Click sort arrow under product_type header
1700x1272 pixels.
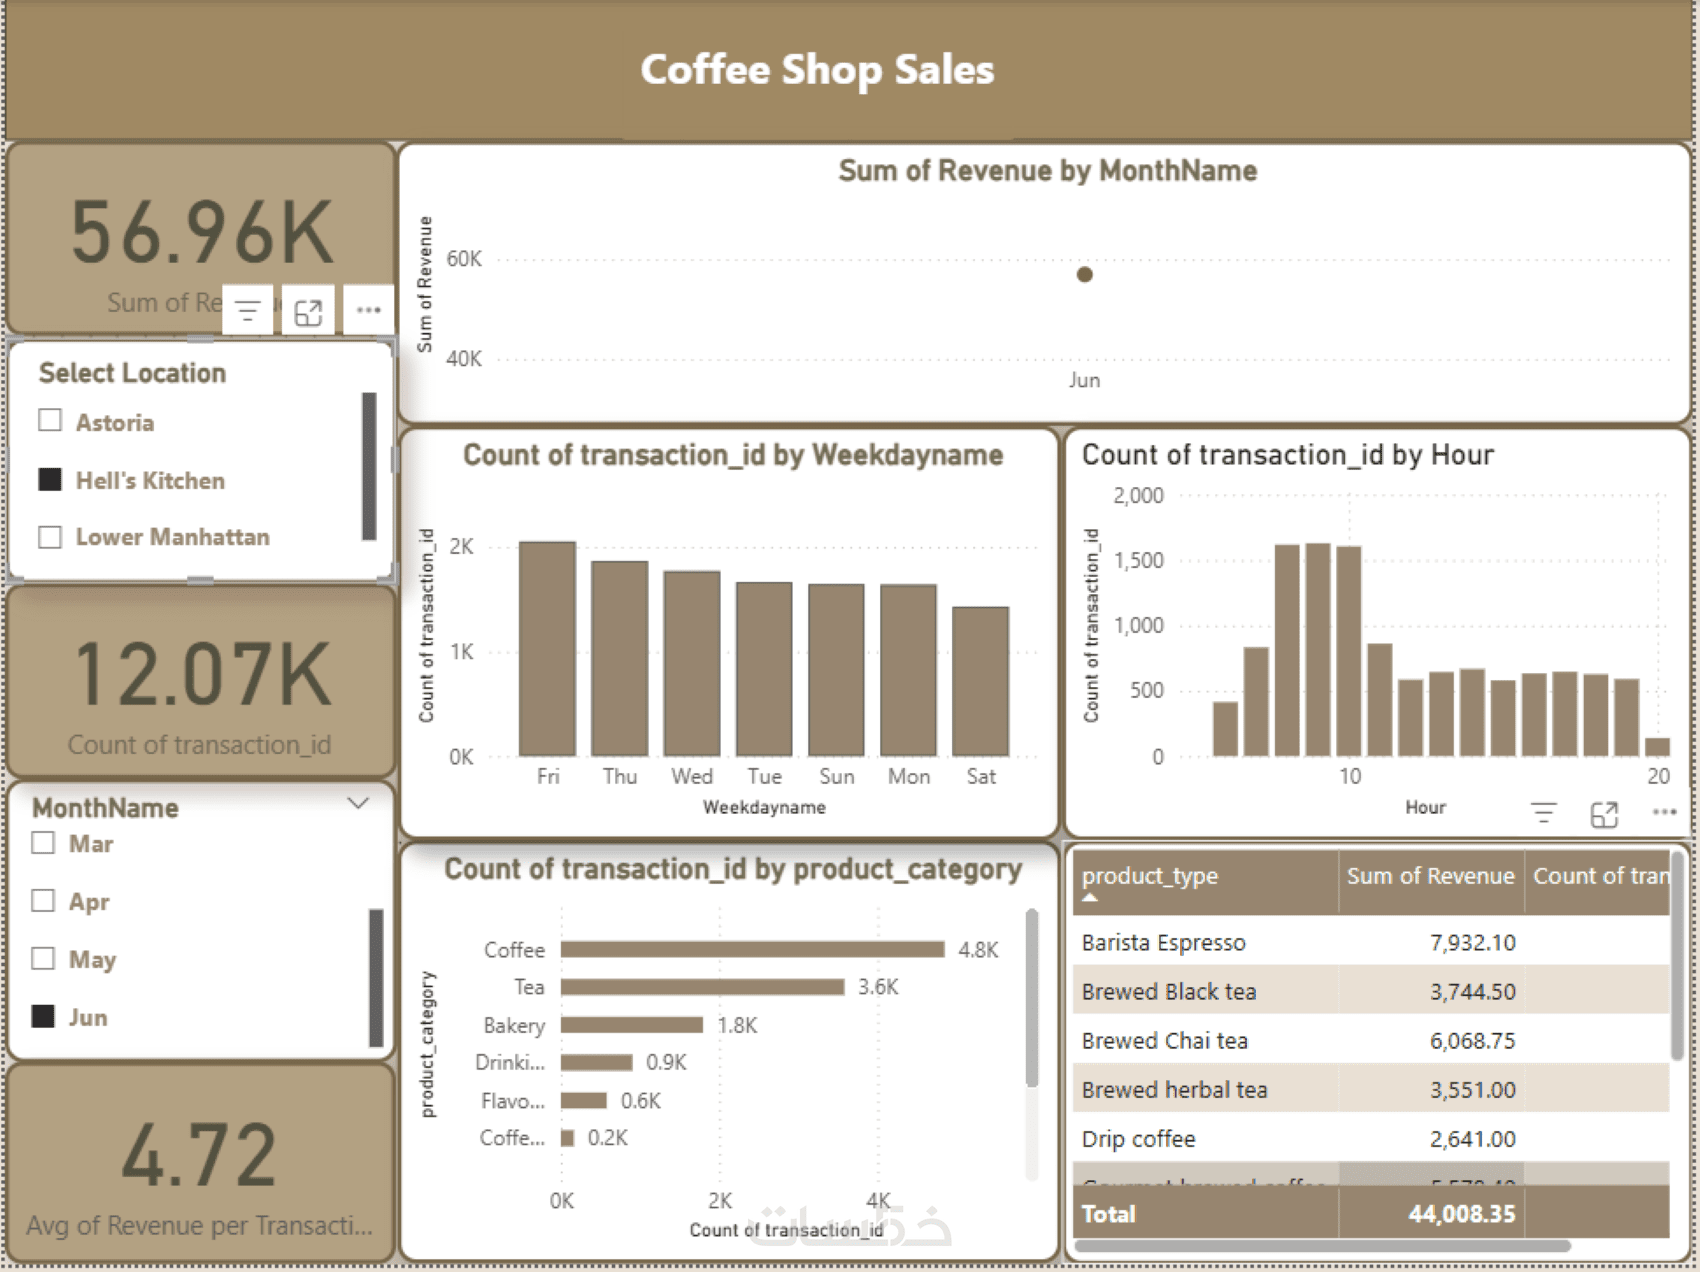1090,898
